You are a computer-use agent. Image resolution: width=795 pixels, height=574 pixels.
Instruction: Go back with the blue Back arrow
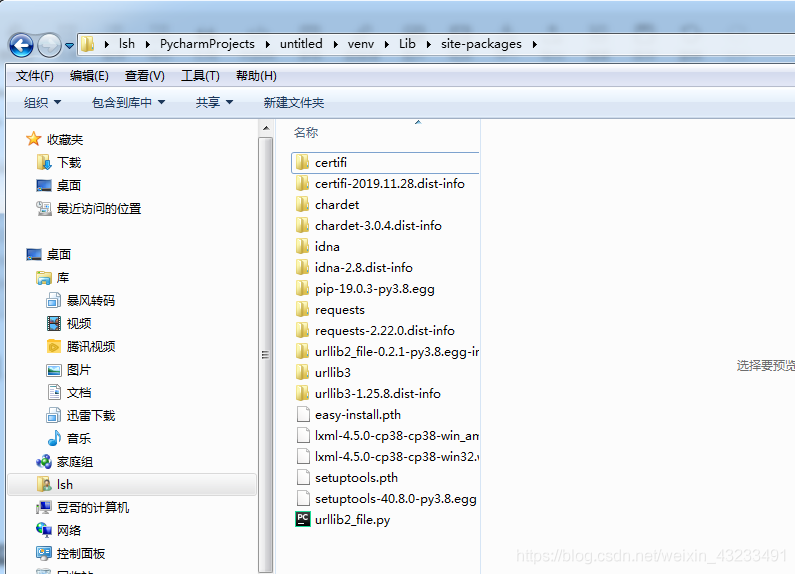pyautogui.click(x=21, y=46)
